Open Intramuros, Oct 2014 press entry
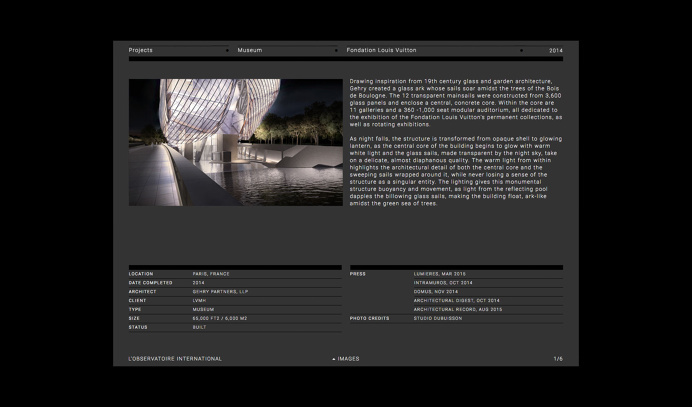The width and height of the screenshot is (692, 407). pos(443,282)
